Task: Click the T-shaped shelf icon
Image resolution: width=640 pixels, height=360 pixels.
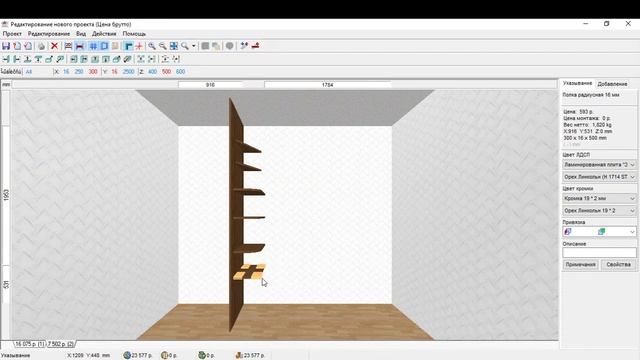Action: [x=38, y=59]
